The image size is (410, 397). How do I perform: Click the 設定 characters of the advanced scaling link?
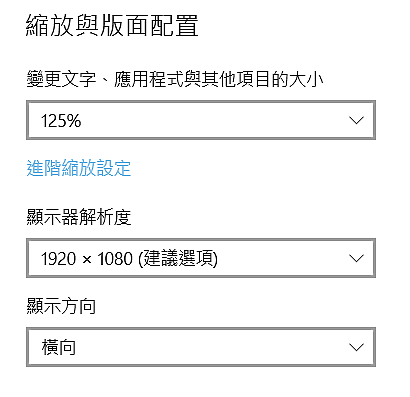(x=114, y=168)
